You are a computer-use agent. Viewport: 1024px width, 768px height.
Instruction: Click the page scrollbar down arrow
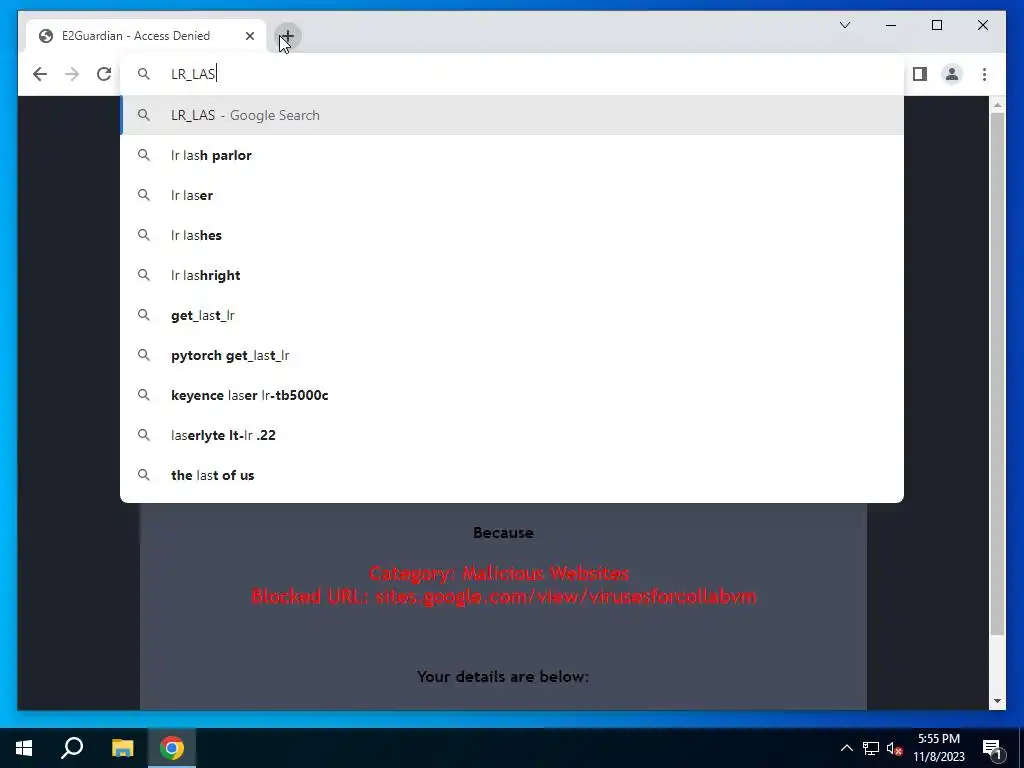[x=997, y=701]
